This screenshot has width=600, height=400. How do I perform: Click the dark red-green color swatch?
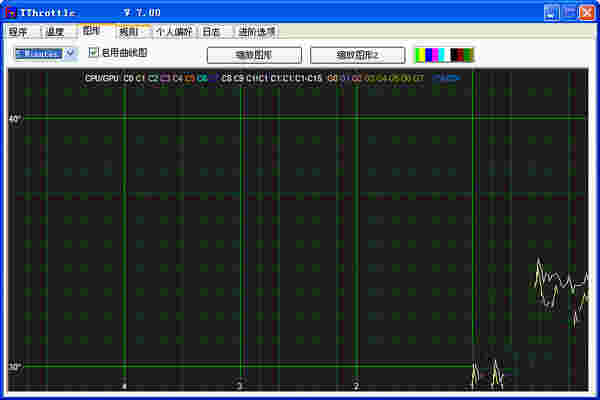[461, 54]
